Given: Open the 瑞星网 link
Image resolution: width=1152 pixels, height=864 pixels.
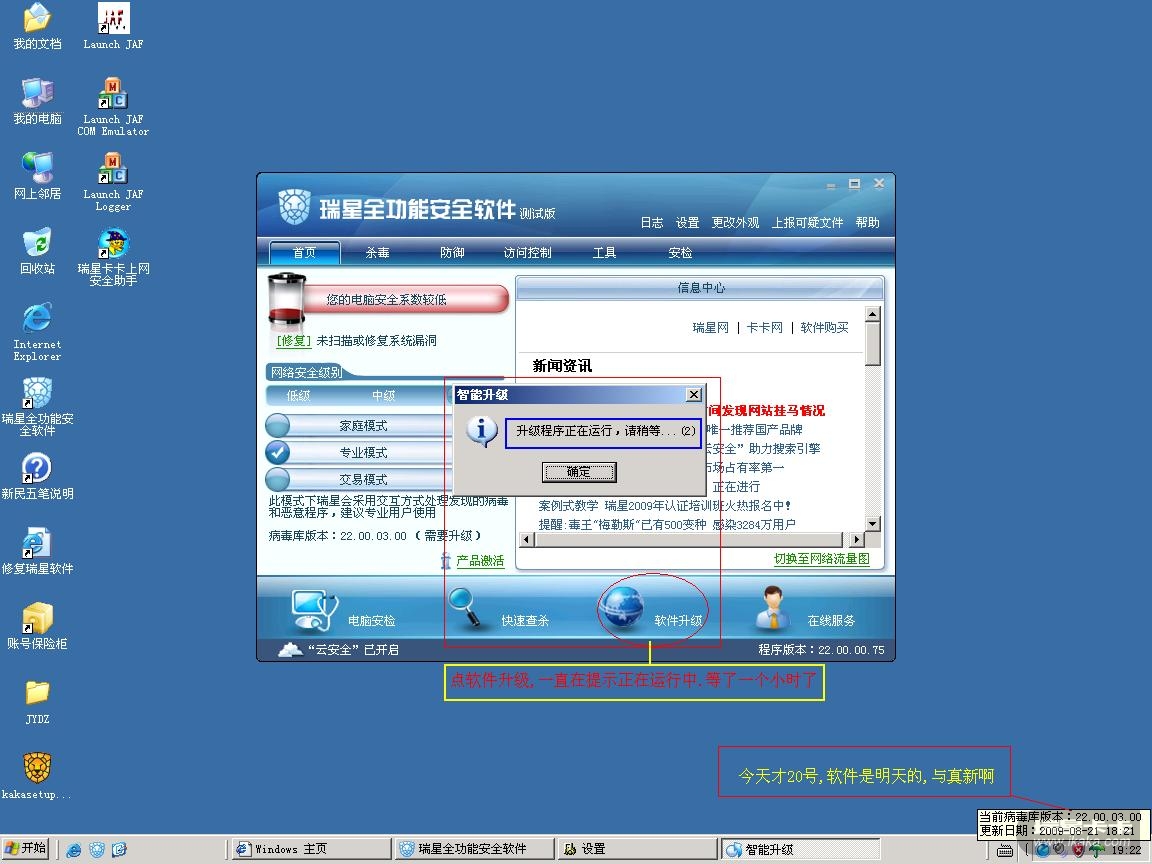Looking at the screenshot, I should [x=710, y=328].
